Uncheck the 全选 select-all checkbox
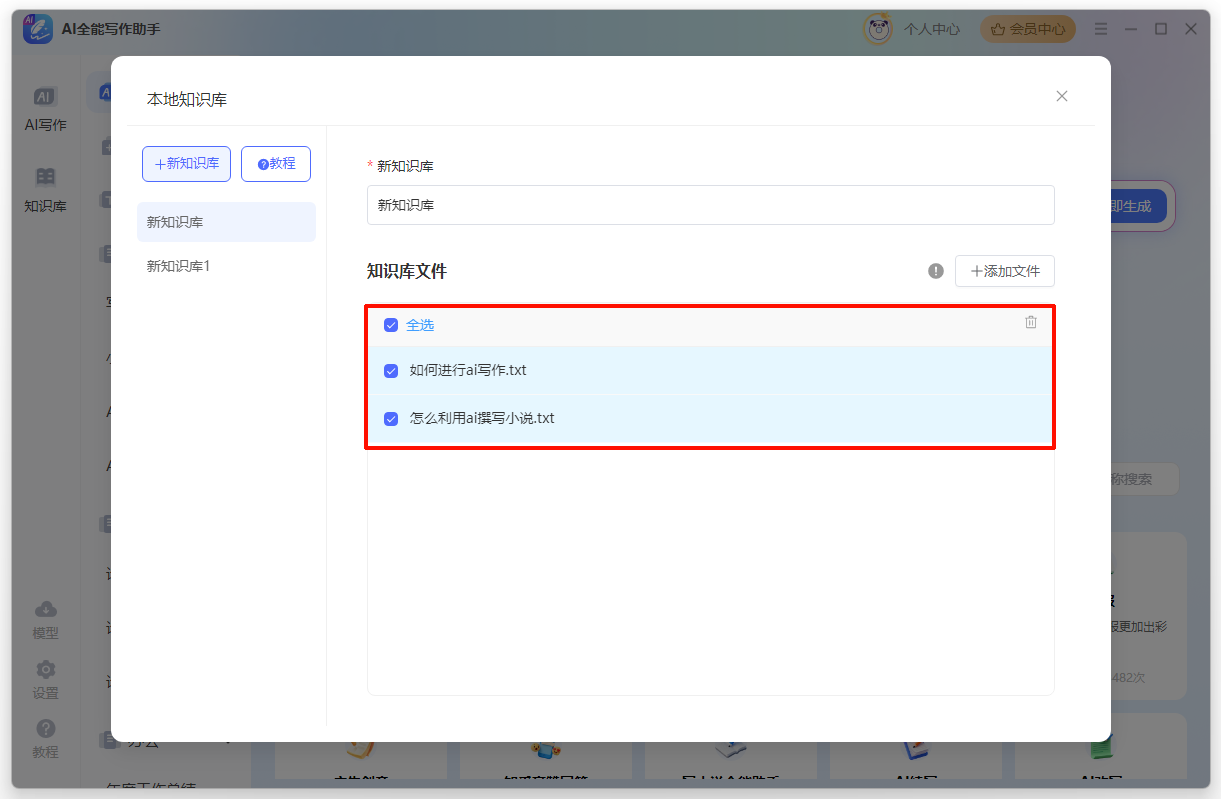This screenshot has width=1221, height=799. (x=390, y=324)
